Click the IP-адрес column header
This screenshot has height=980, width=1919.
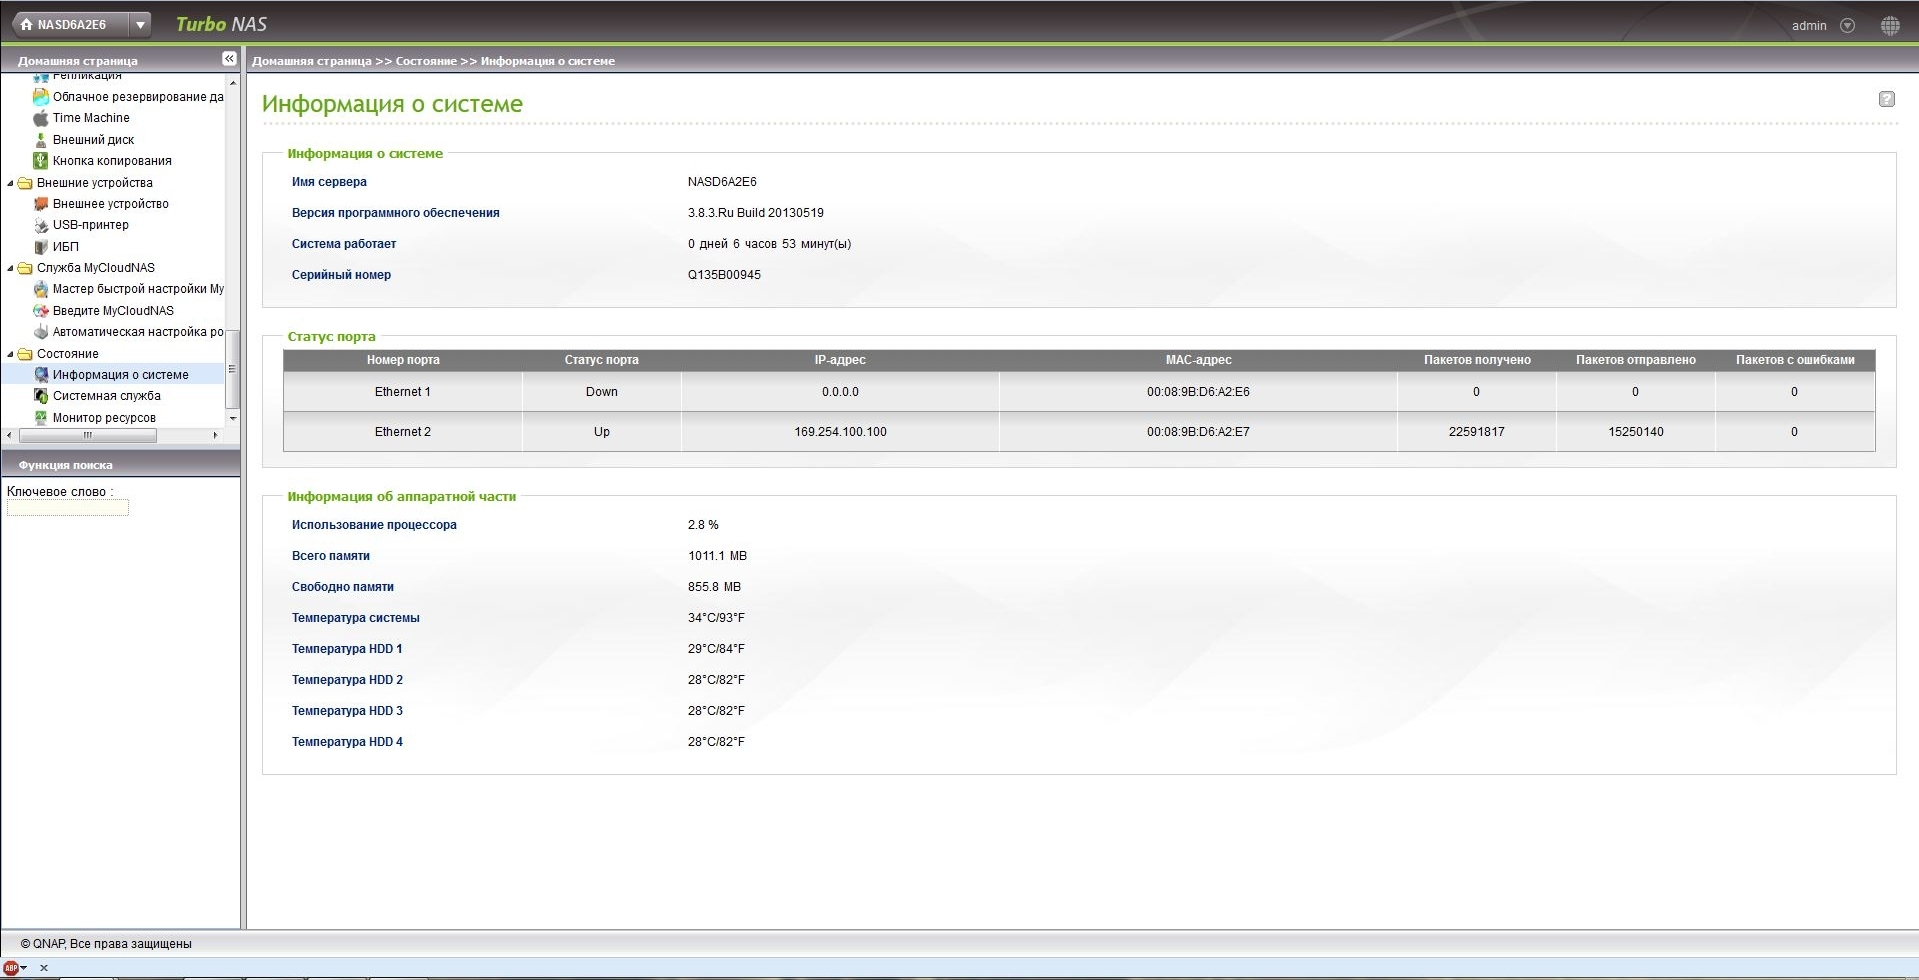click(x=840, y=360)
